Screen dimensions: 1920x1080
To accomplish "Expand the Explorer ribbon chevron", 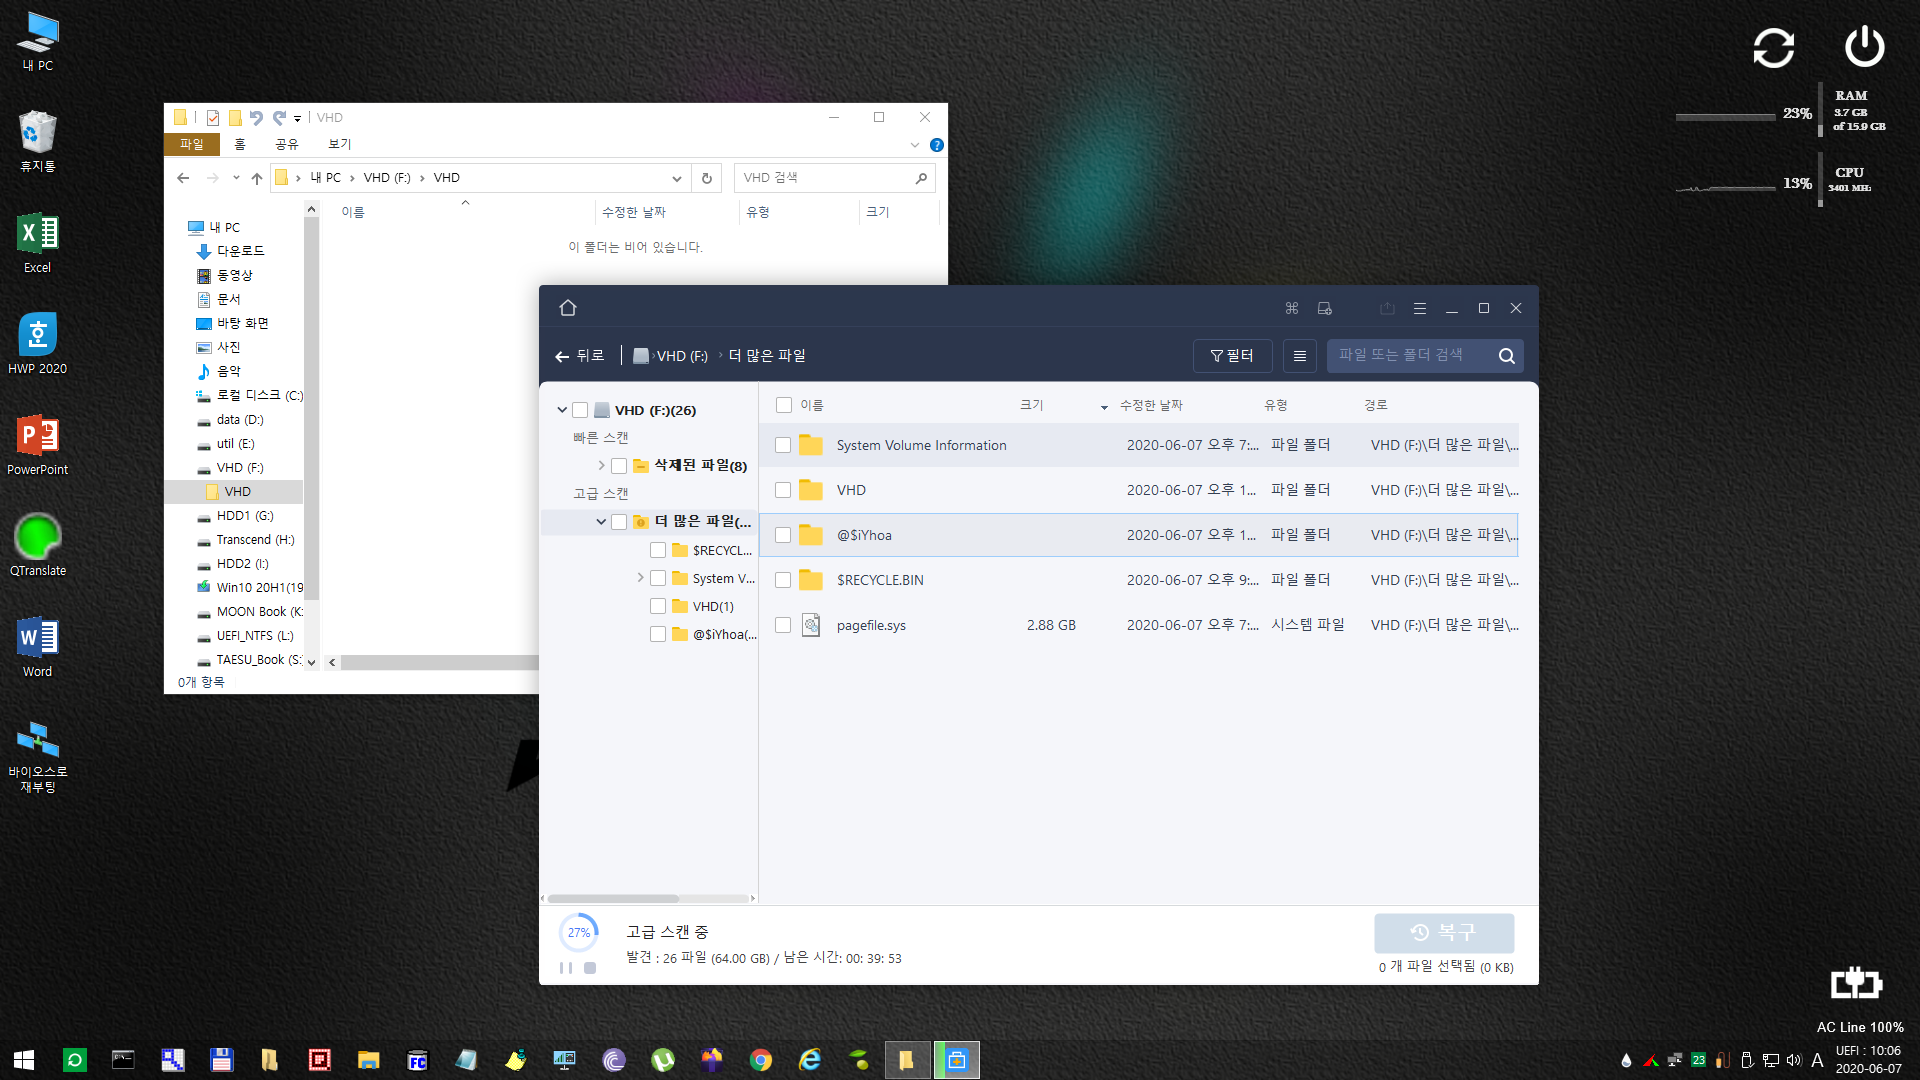I will tap(915, 145).
